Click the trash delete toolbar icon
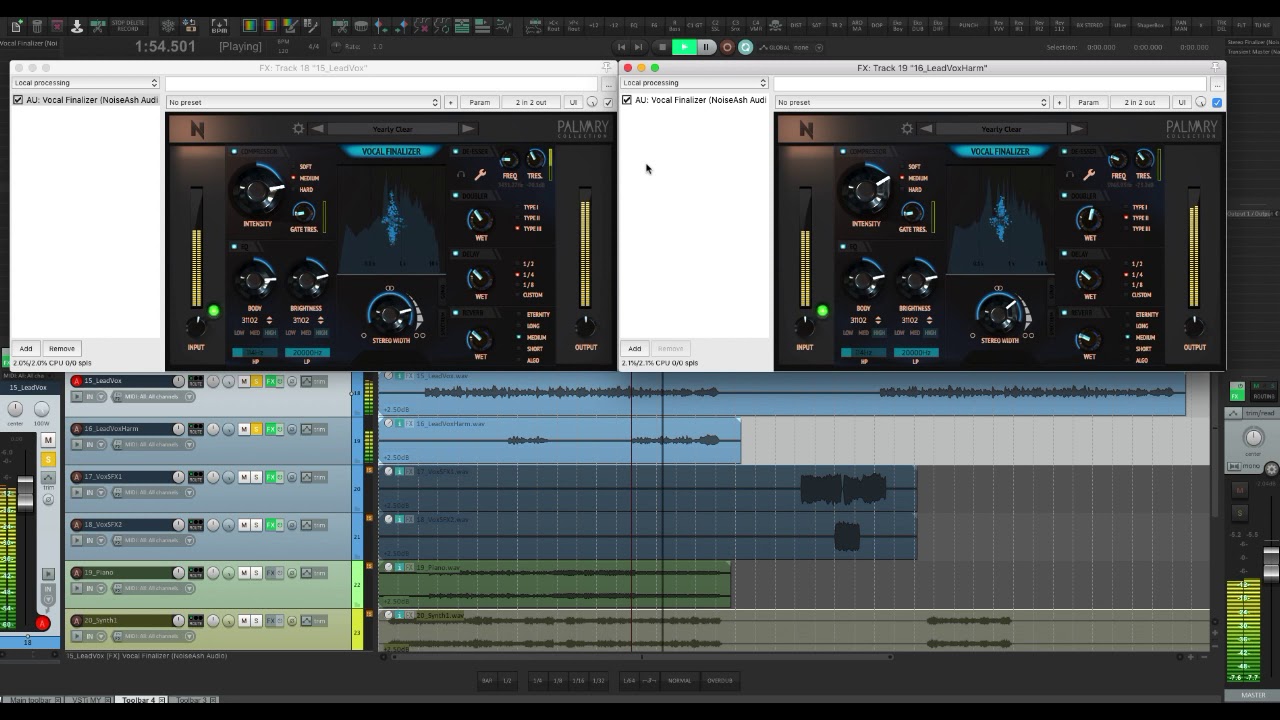The width and height of the screenshot is (1280, 720). click(37, 26)
